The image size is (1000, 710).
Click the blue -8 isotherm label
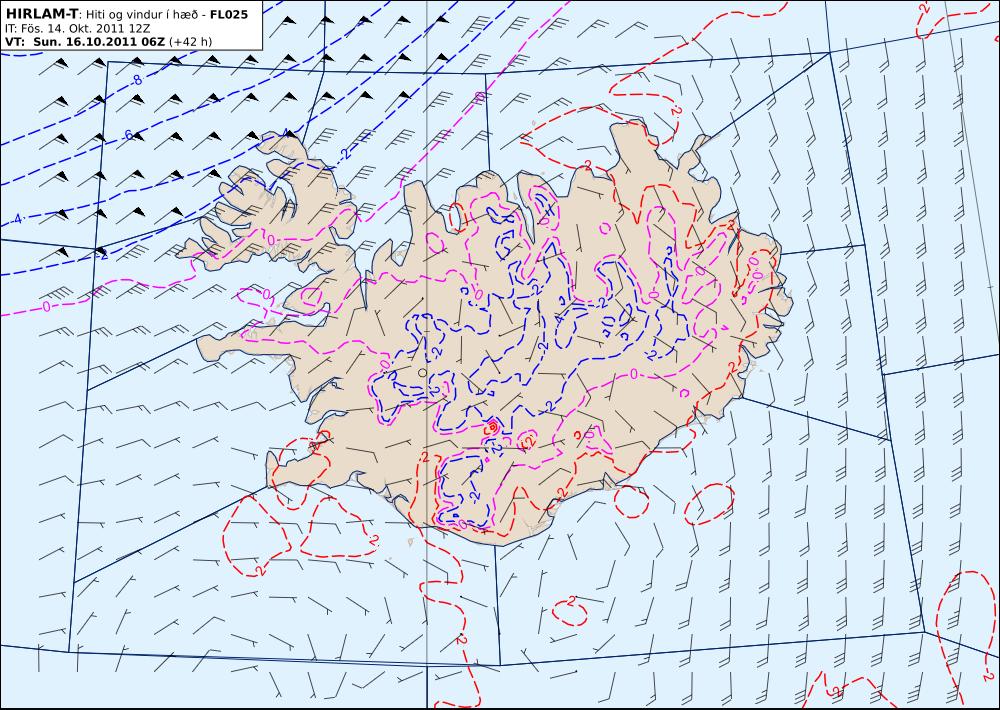click(x=135, y=80)
